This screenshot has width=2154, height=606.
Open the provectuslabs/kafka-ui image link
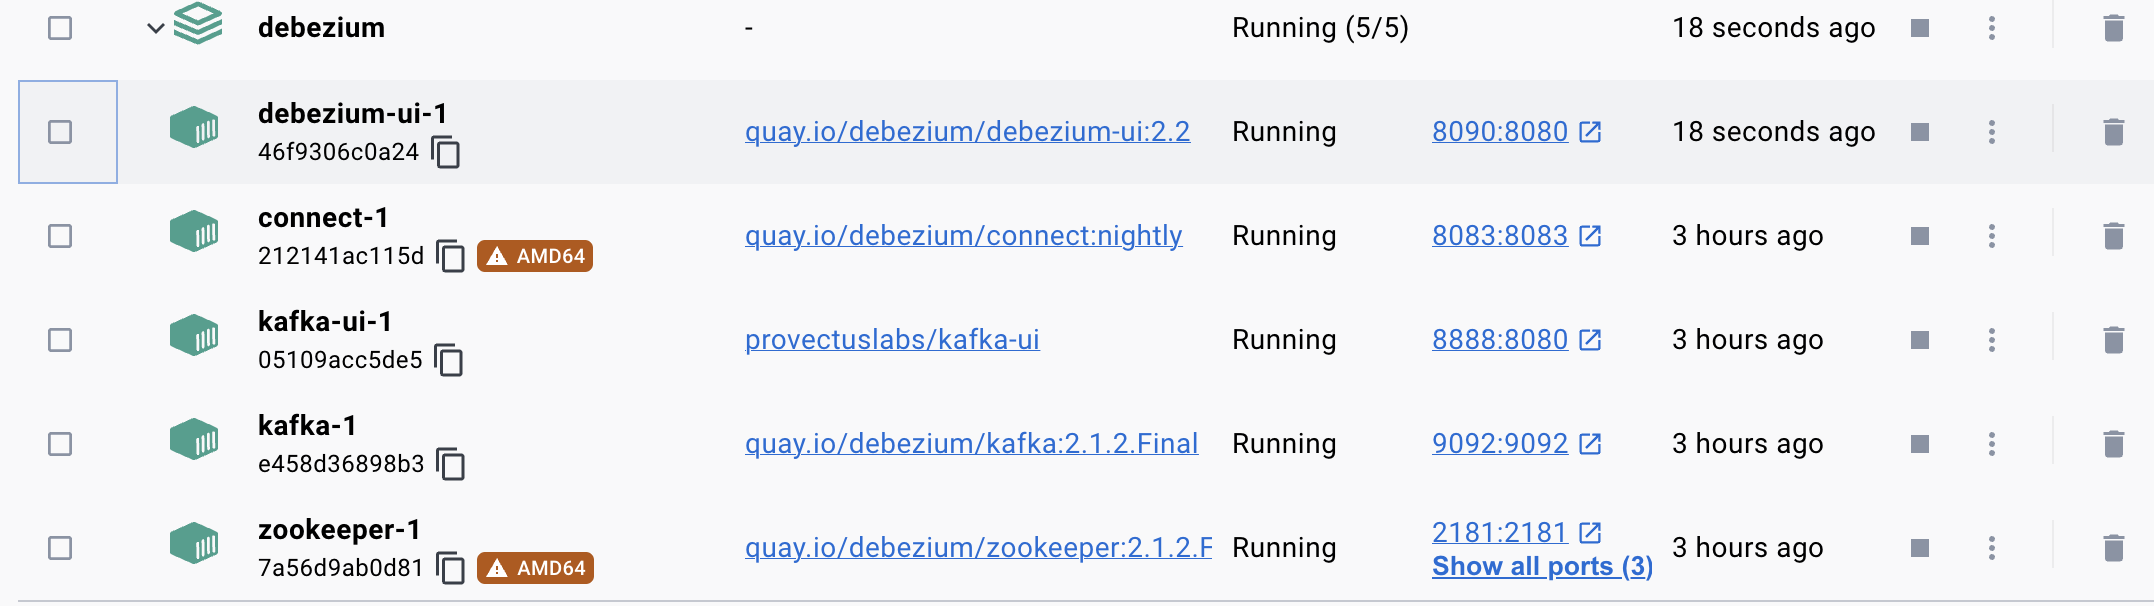(x=892, y=340)
